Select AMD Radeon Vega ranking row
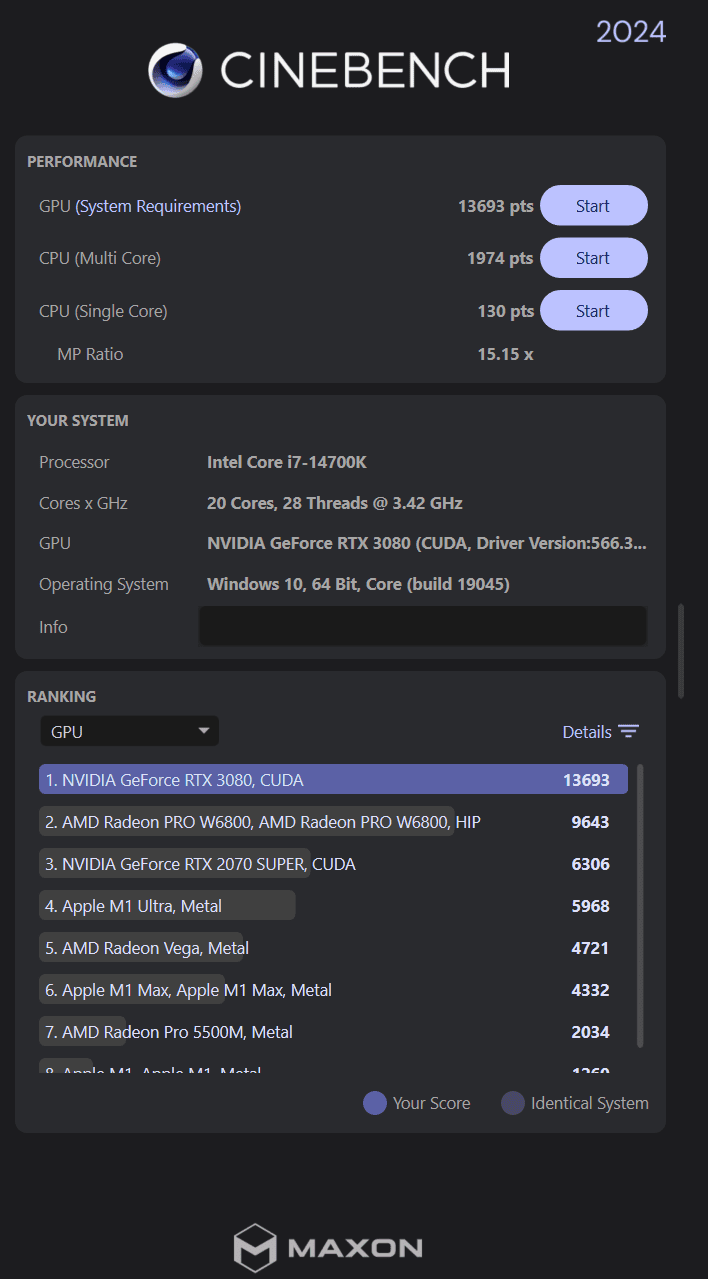 333,948
